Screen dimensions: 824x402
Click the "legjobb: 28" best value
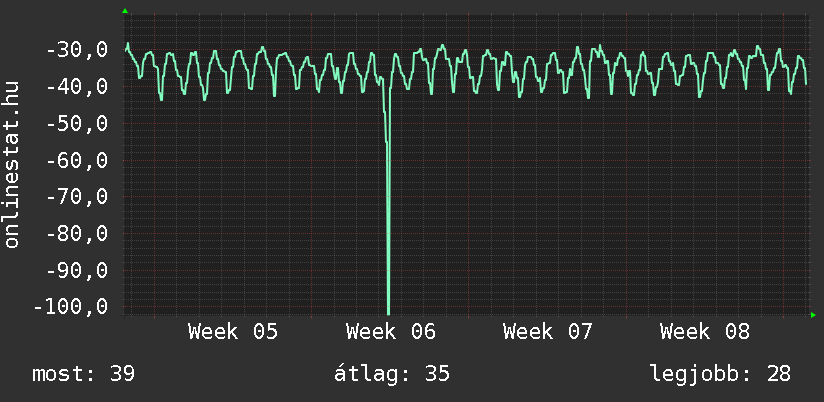(x=720, y=374)
